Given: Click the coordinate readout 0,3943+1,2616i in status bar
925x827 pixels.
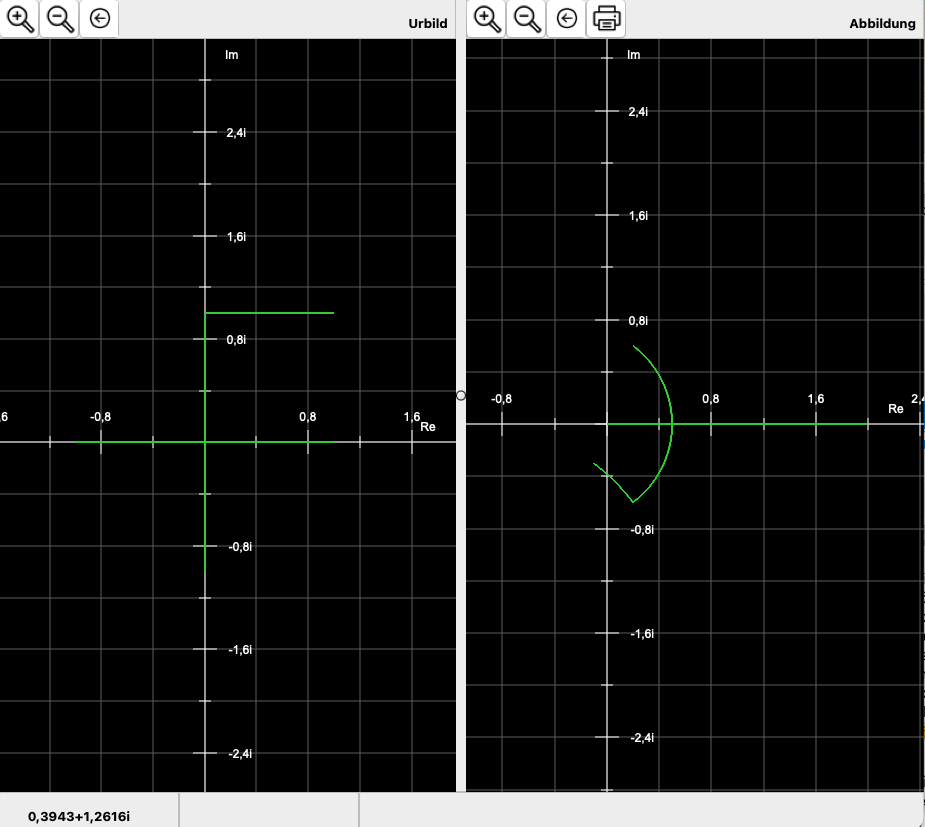Looking at the screenshot, I should coord(79,816).
